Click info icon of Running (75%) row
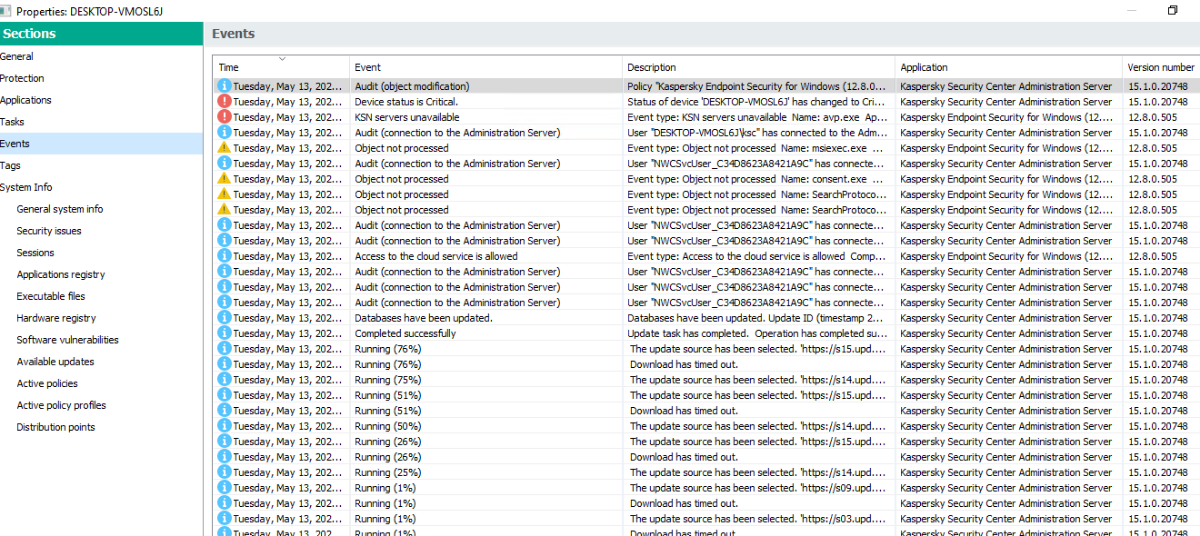 (225, 380)
